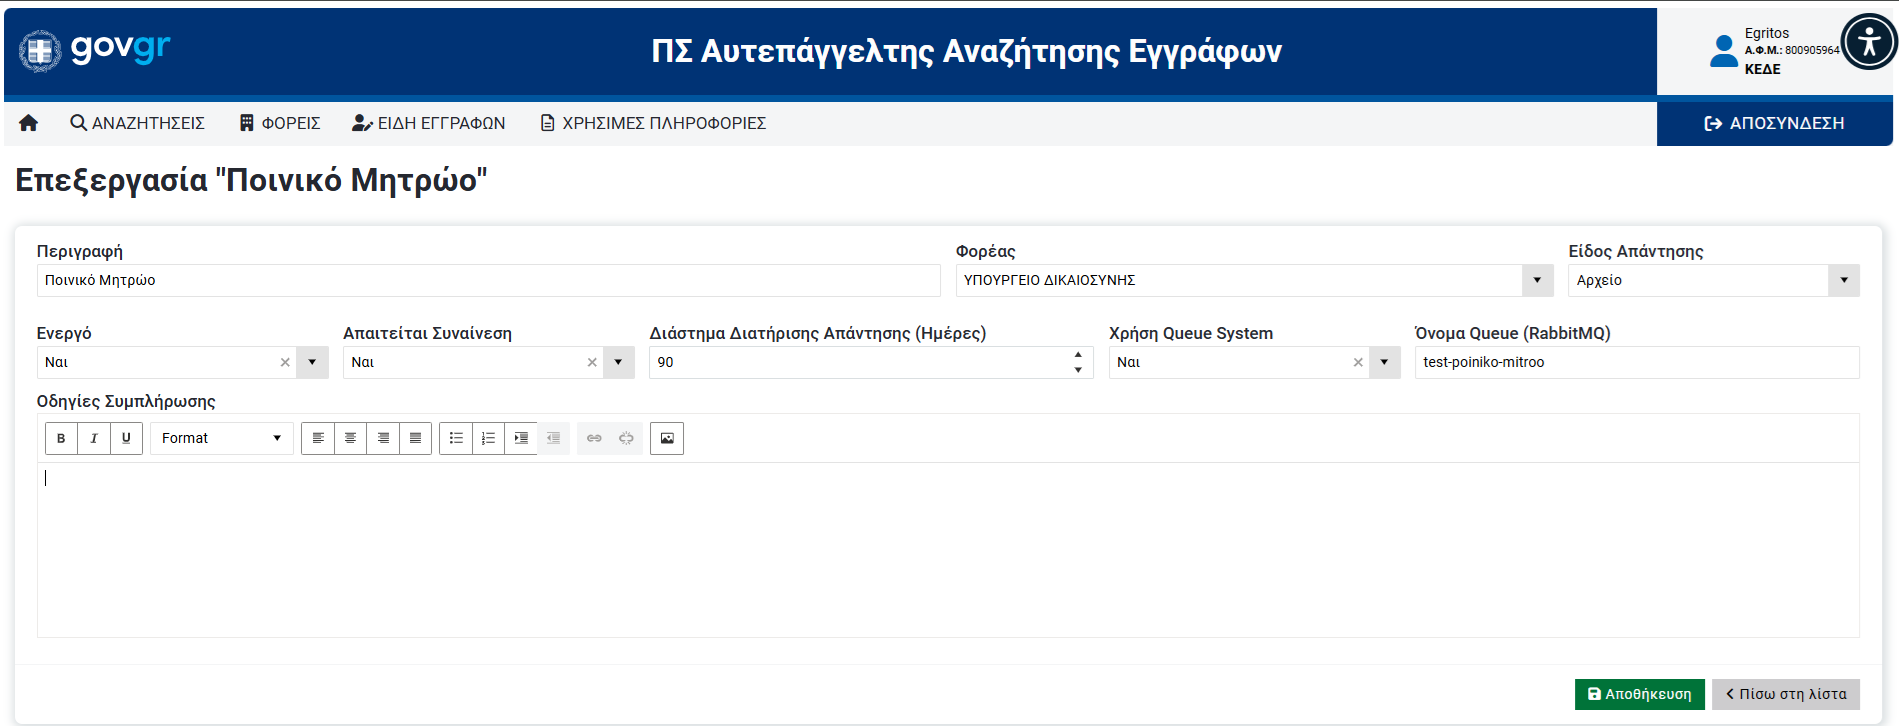Expand the Ενεργό dropdown arrow
This screenshot has height=726, width=1899.
[x=312, y=362]
